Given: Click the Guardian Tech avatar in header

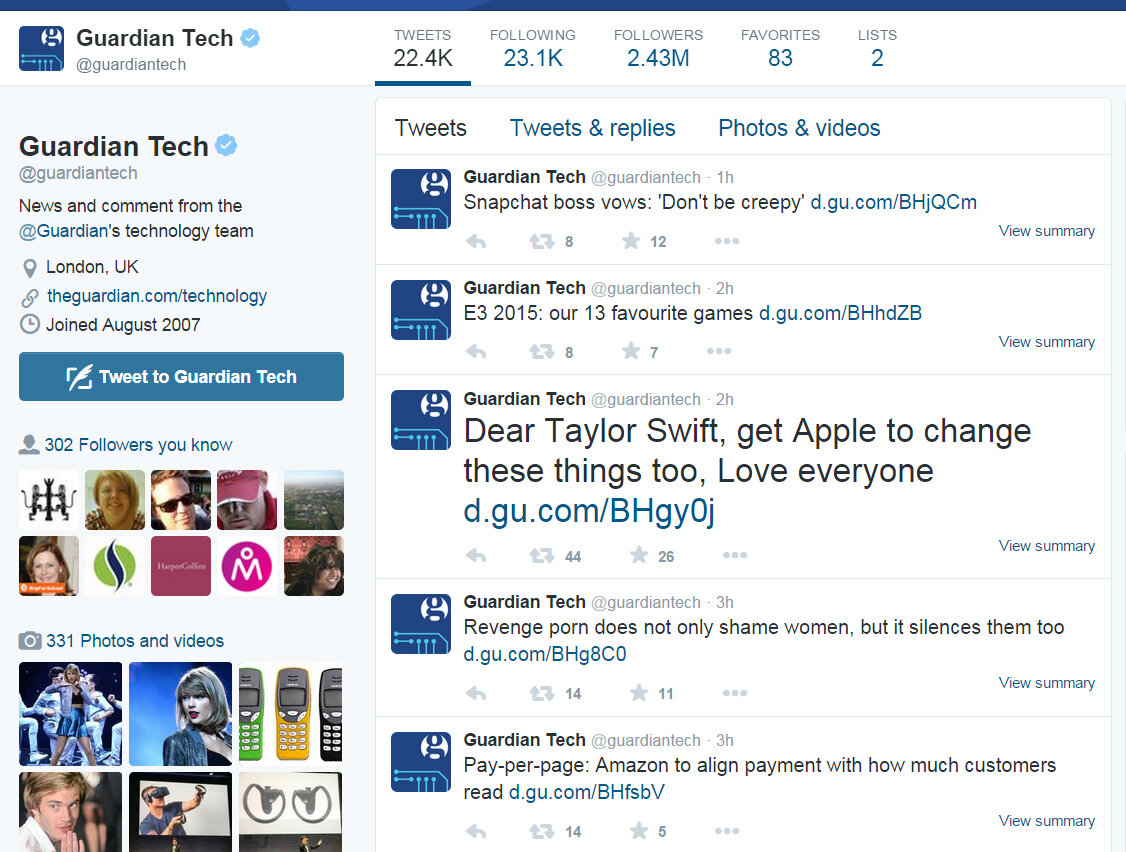Looking at the screenshot, I should click(x=41, y=49).
